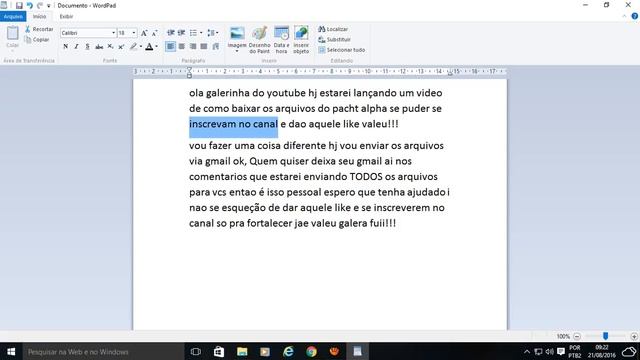Viewport: 640px width, 360px height.
Task: Click the volume speaker tray icon
Action: [549, 351]
